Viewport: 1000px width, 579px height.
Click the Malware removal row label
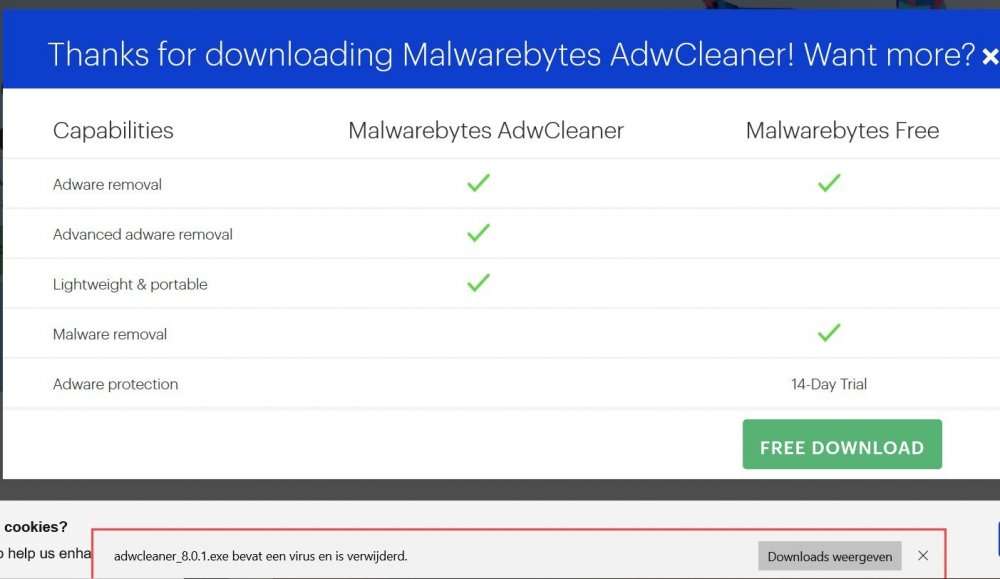(x=110, y=335)
